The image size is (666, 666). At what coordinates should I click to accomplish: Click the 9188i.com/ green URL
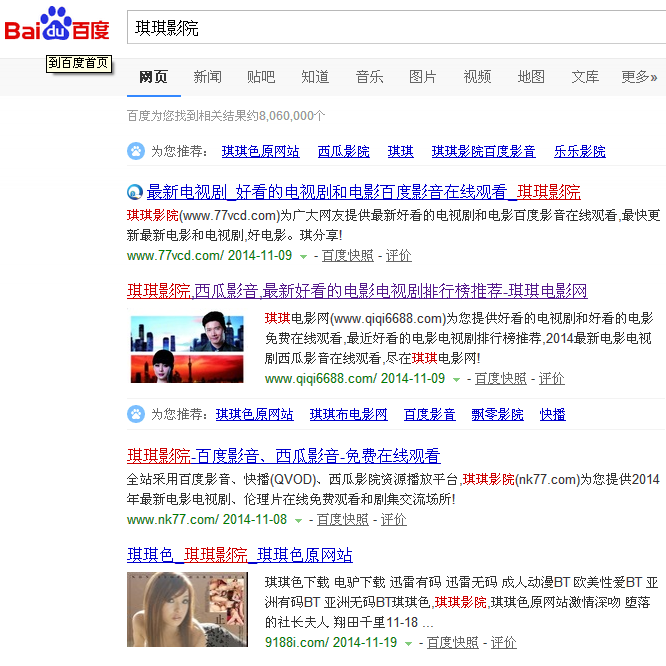tap(296, 643)
